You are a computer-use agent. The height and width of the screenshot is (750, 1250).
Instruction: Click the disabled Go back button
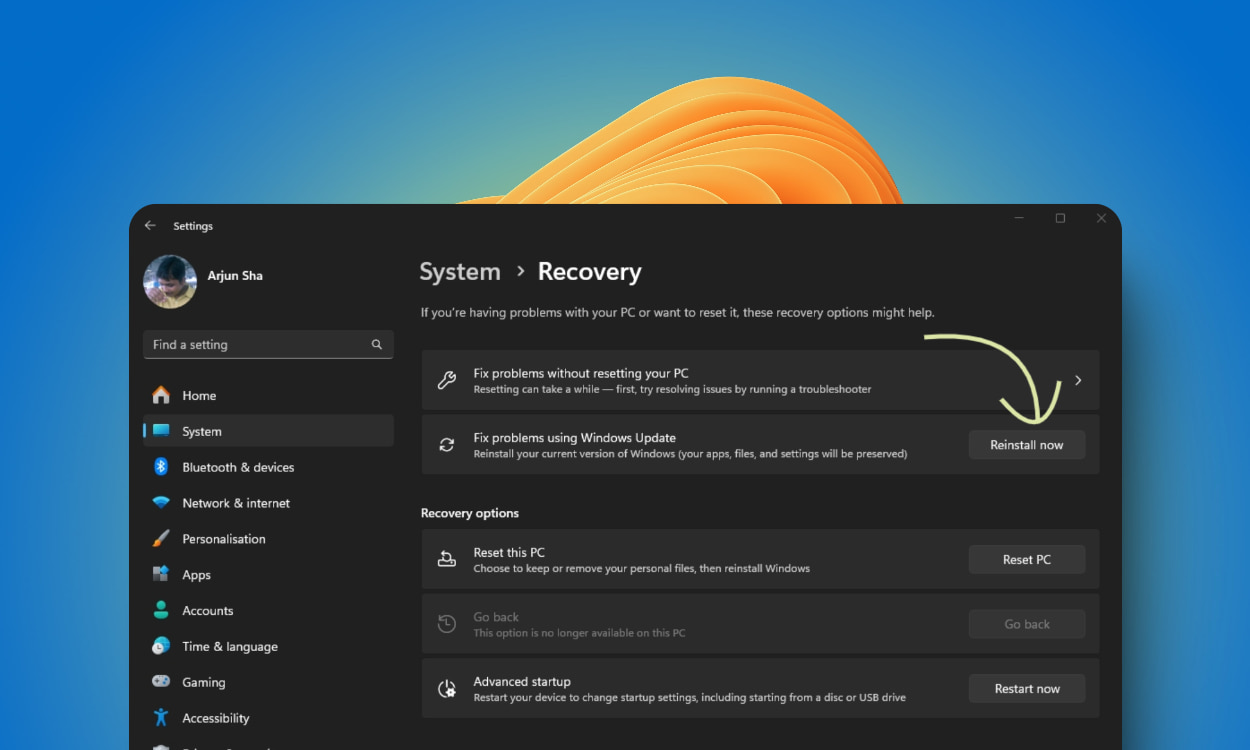tap(1027, 624)
